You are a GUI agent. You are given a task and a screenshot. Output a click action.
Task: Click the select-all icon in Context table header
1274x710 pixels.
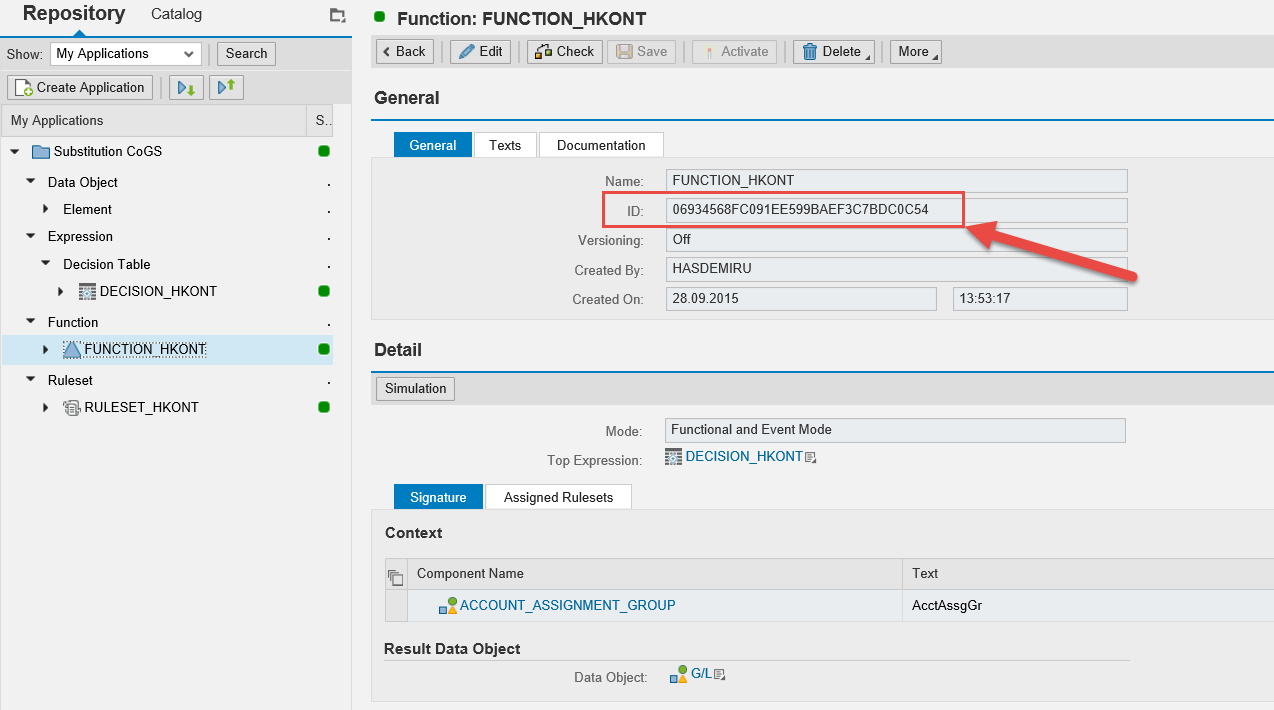(x=395, y=575)
